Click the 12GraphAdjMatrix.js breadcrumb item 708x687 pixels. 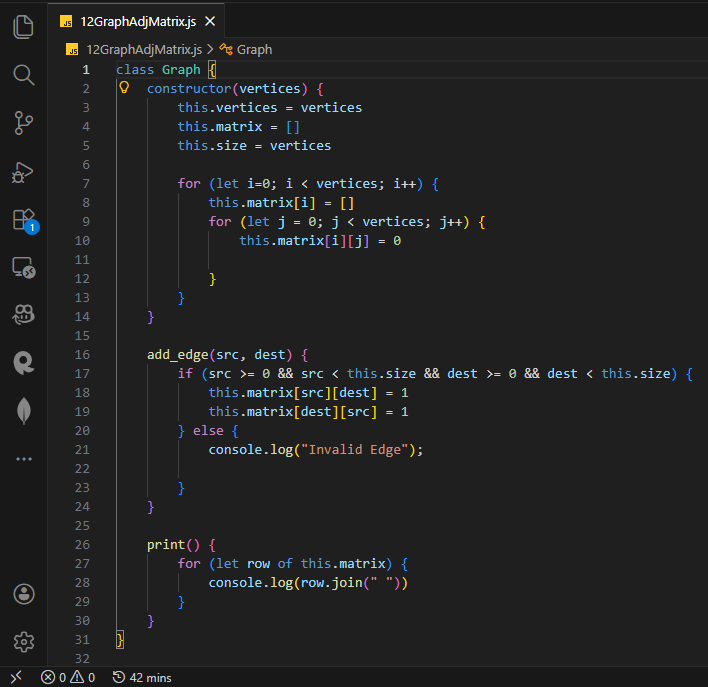pos(144,49)
